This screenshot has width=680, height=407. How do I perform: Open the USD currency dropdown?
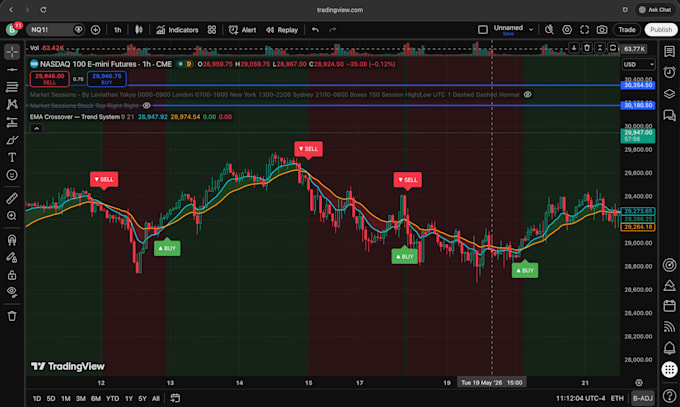[x=638, y=65]
